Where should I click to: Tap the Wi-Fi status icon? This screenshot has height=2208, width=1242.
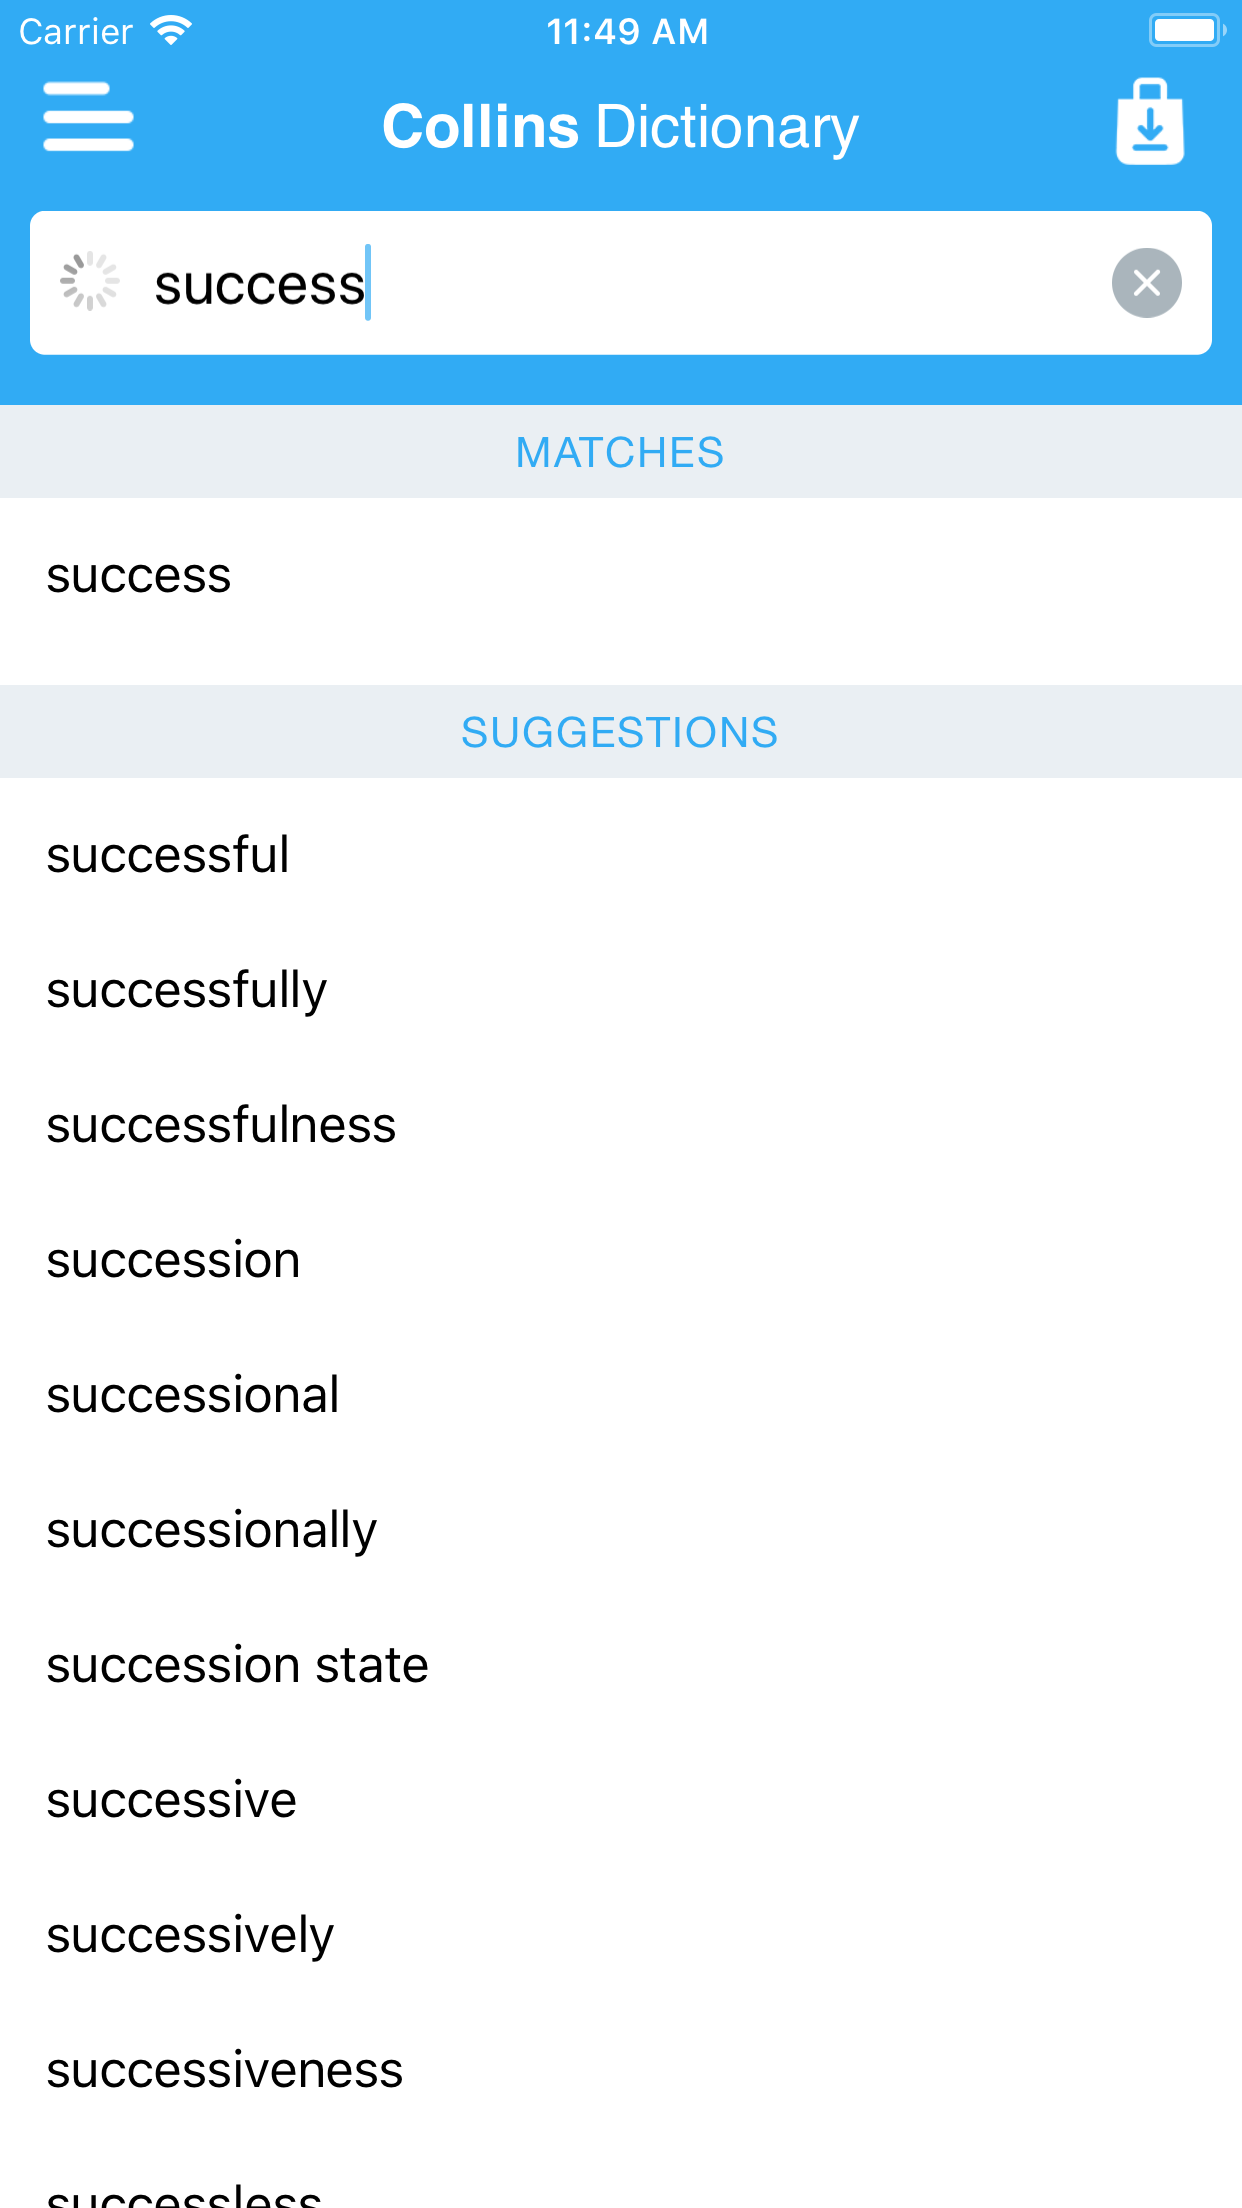click(171, 31)
